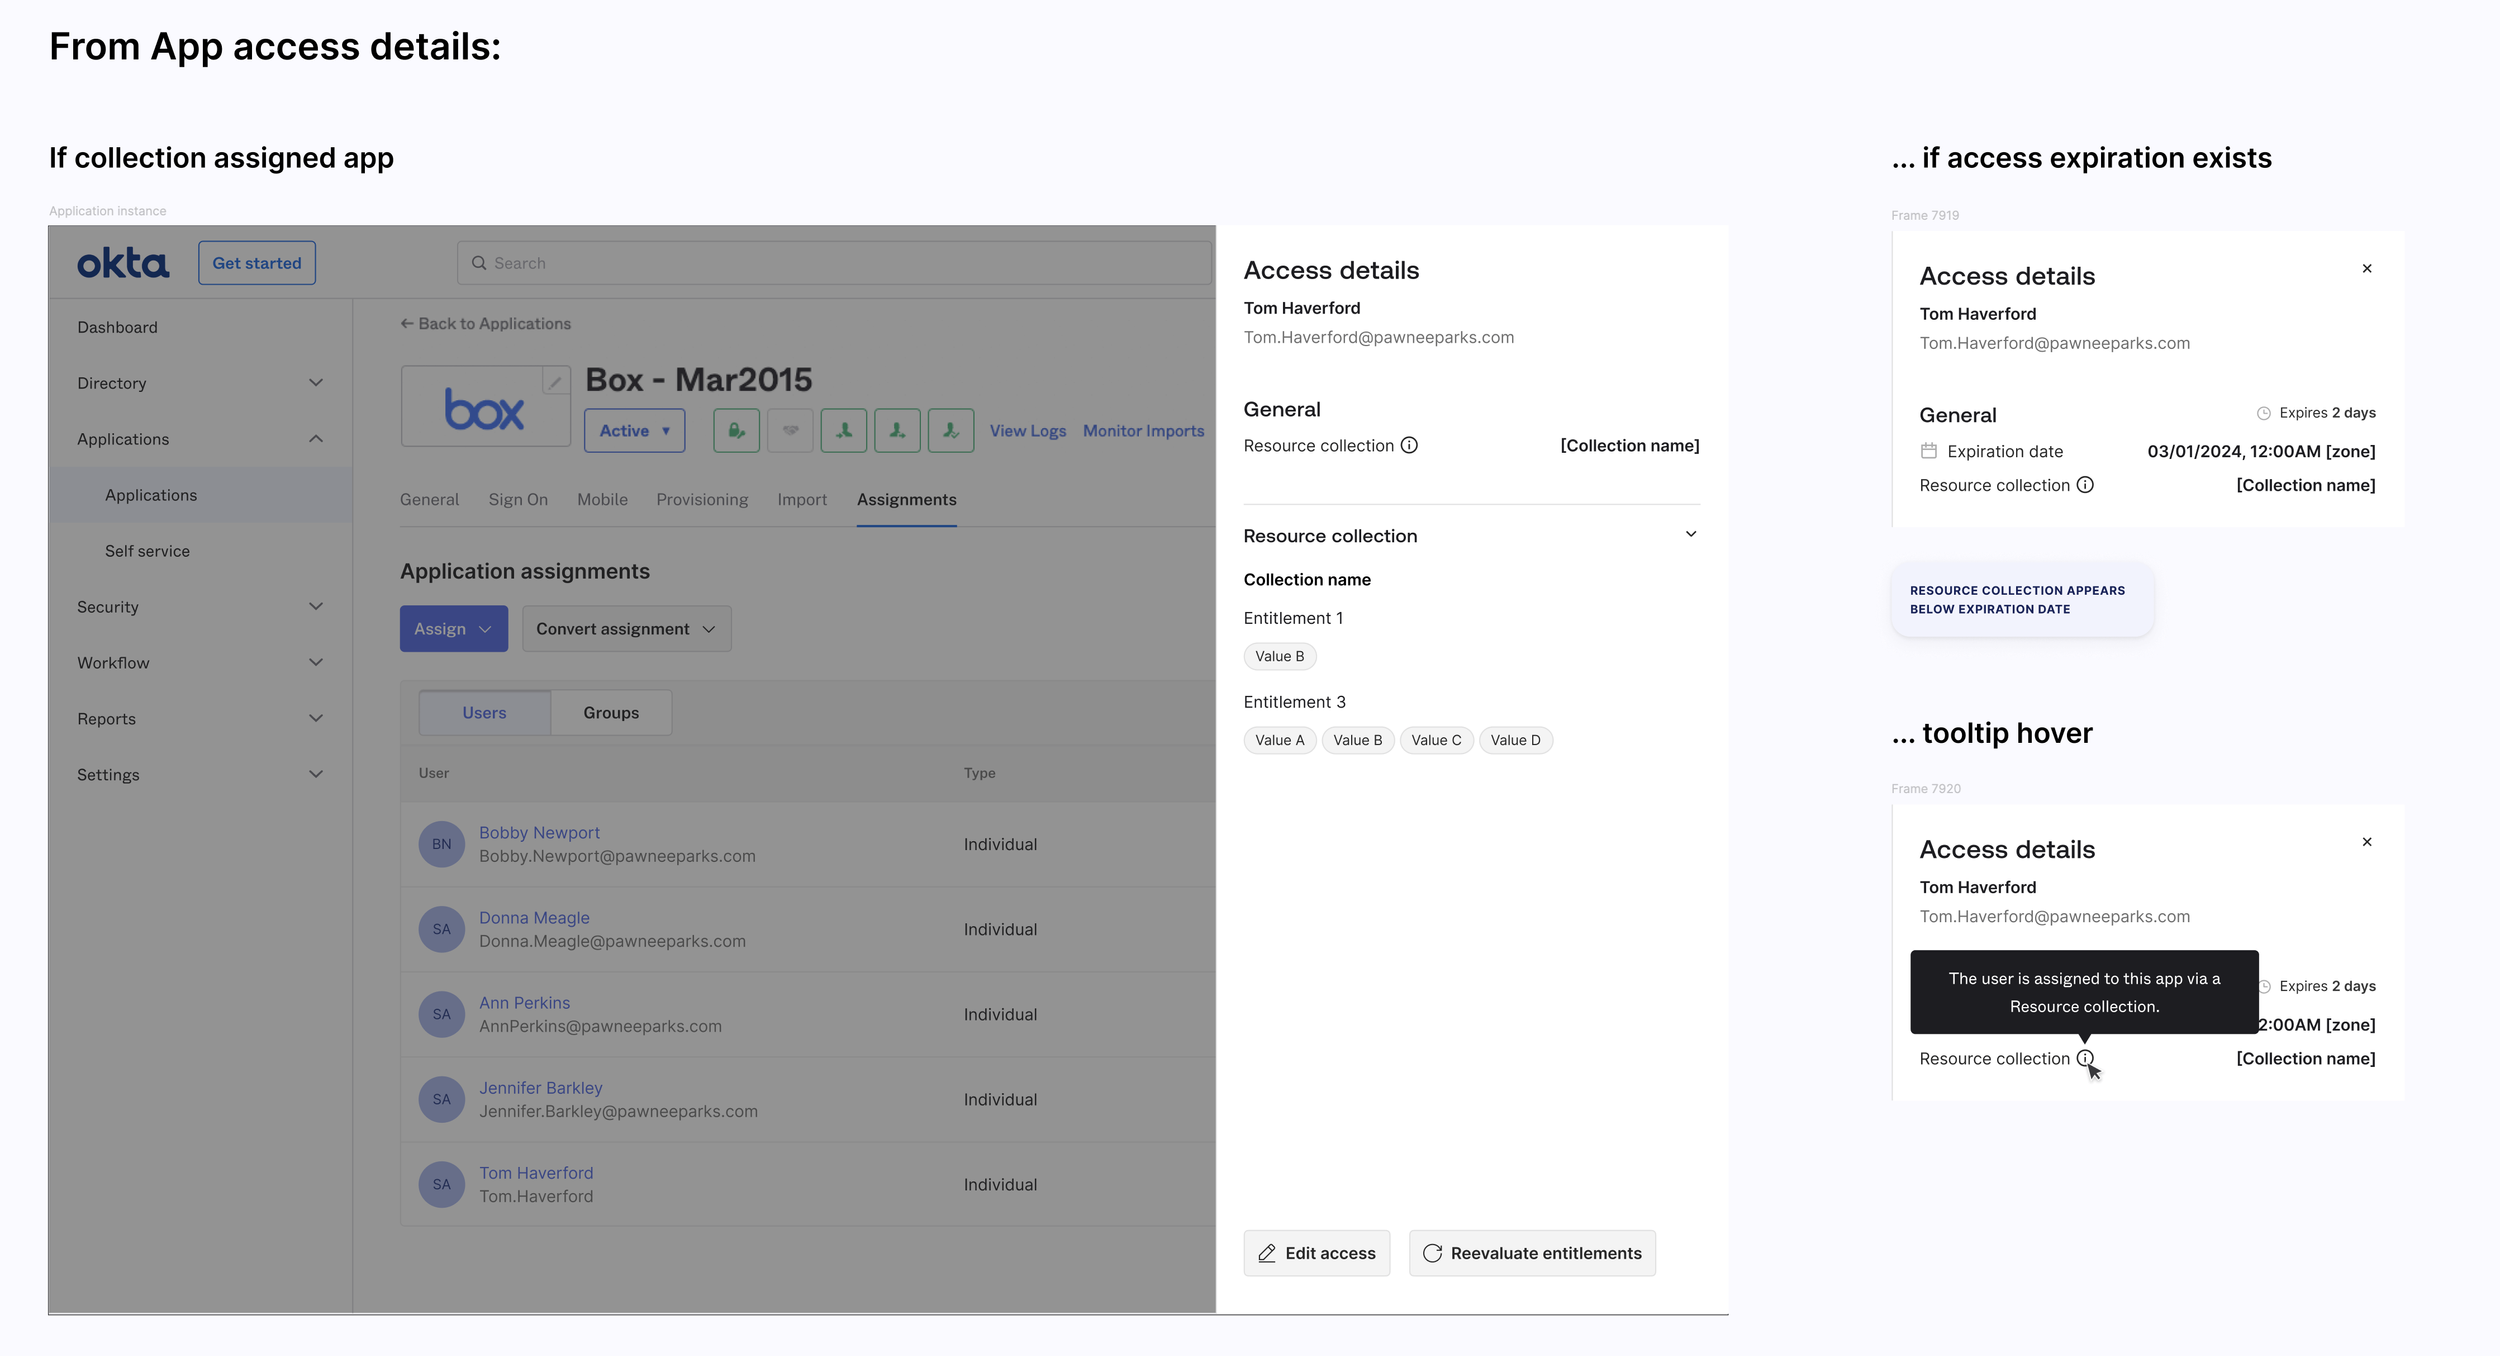The height and width of the screenshot is (1356, 2500).
Task: Click the calendar icon beside Expiration date
Action: (x=1928, y=451)
